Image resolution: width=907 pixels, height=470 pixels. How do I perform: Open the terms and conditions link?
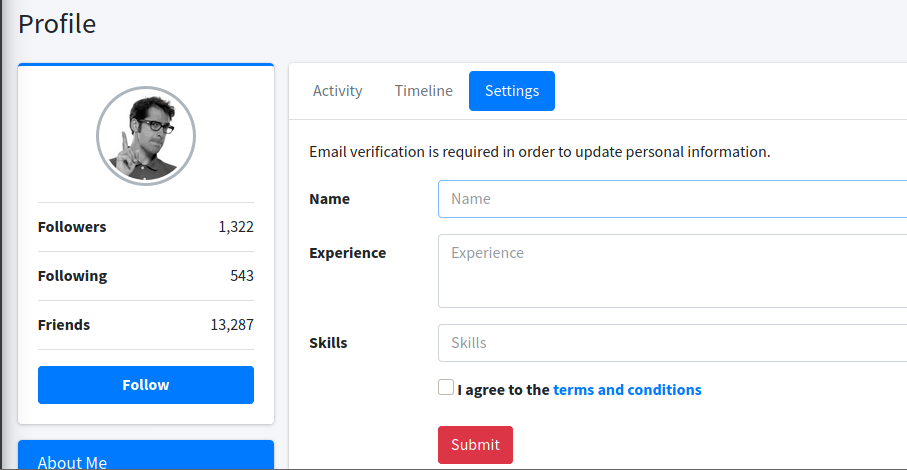pyautogui.click(x=627, y=390)
